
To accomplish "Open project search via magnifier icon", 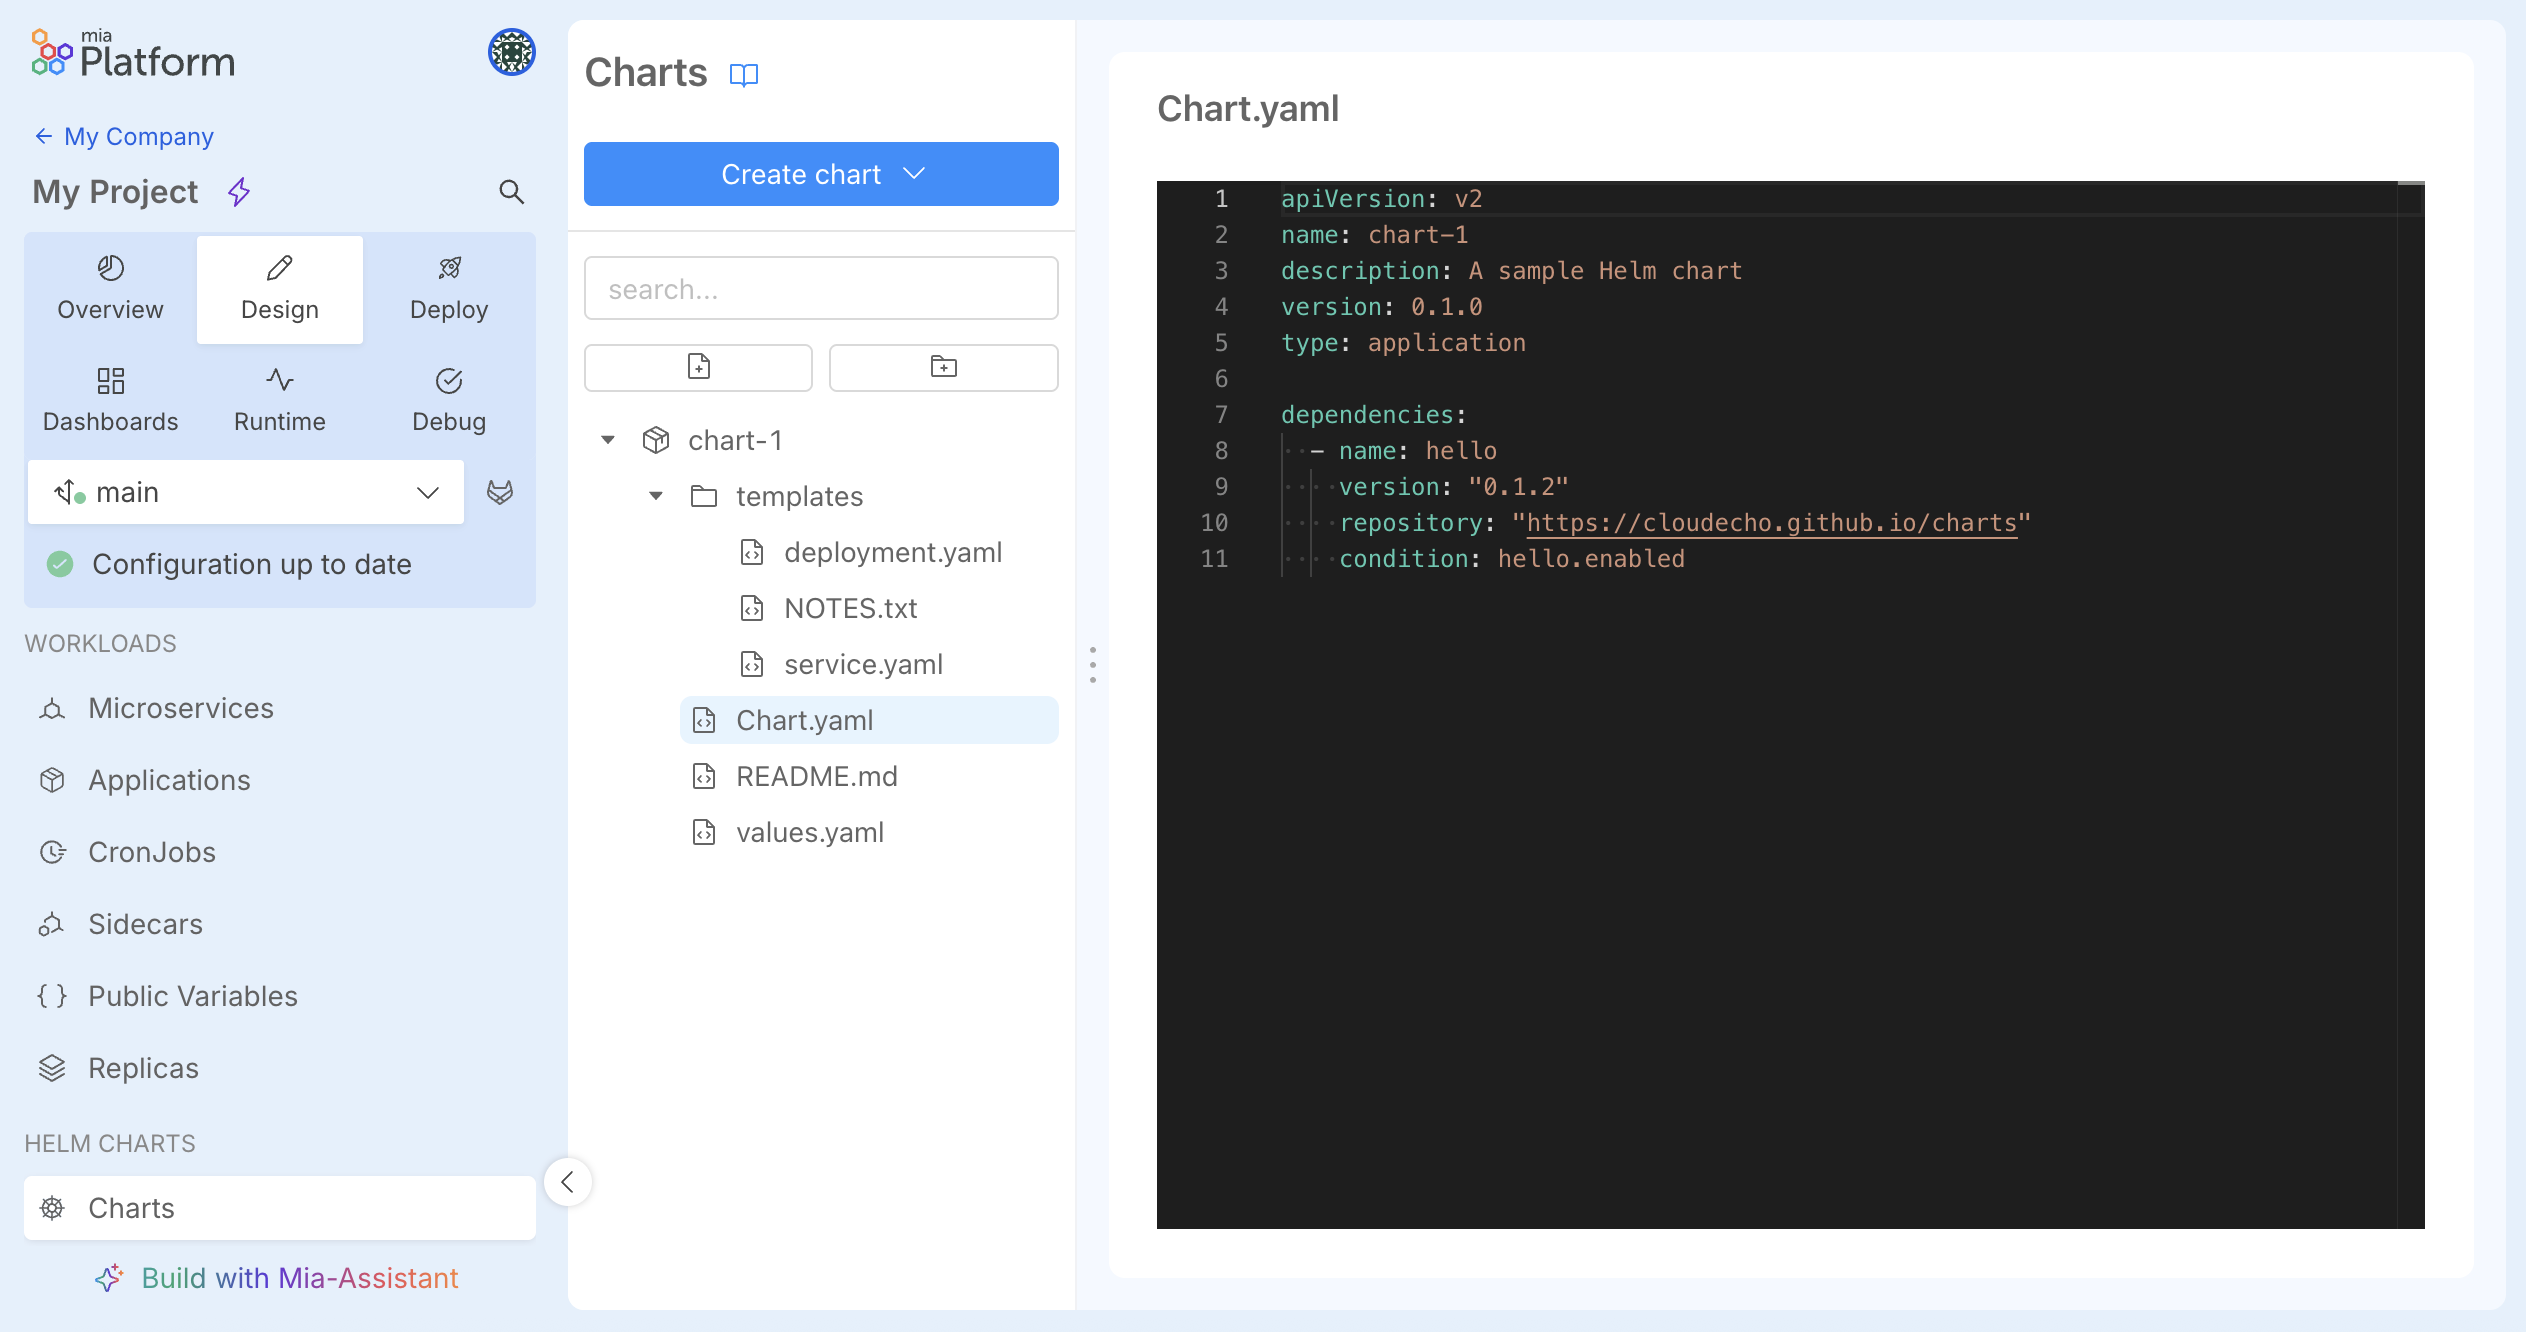I will [512, 192].
